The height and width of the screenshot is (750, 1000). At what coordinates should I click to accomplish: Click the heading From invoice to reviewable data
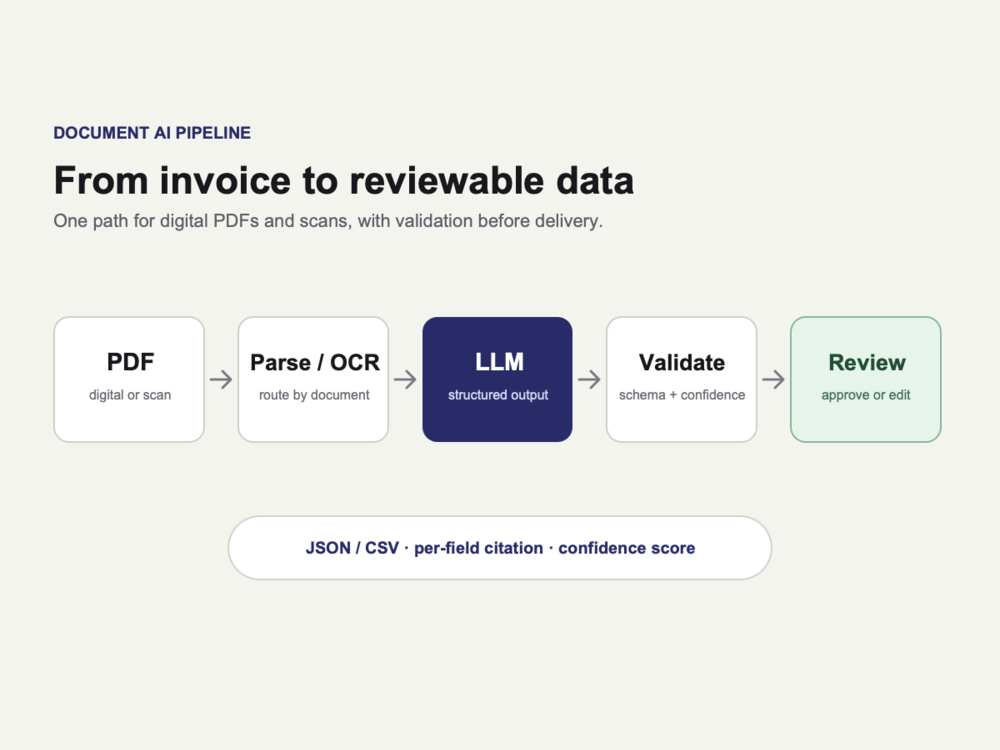click(344, 180)
